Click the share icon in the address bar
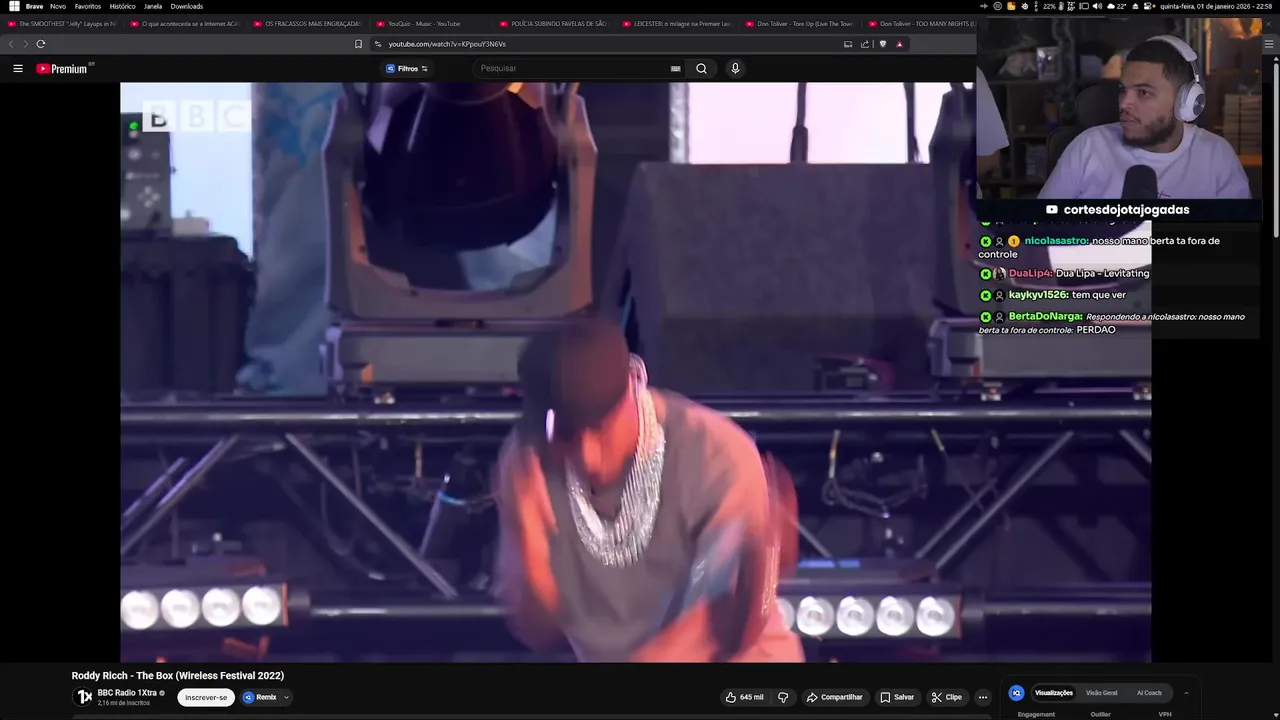 (865, 44)
